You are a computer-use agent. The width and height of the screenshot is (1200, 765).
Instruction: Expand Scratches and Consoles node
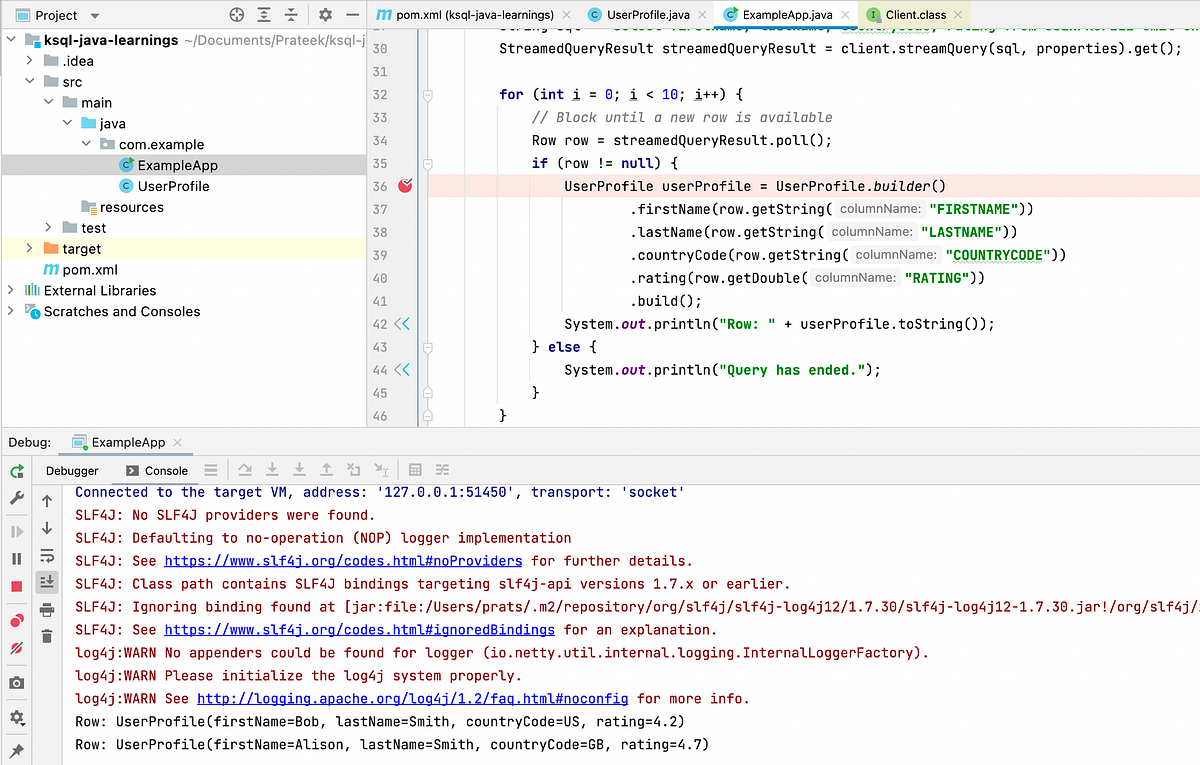click(12, 311)
